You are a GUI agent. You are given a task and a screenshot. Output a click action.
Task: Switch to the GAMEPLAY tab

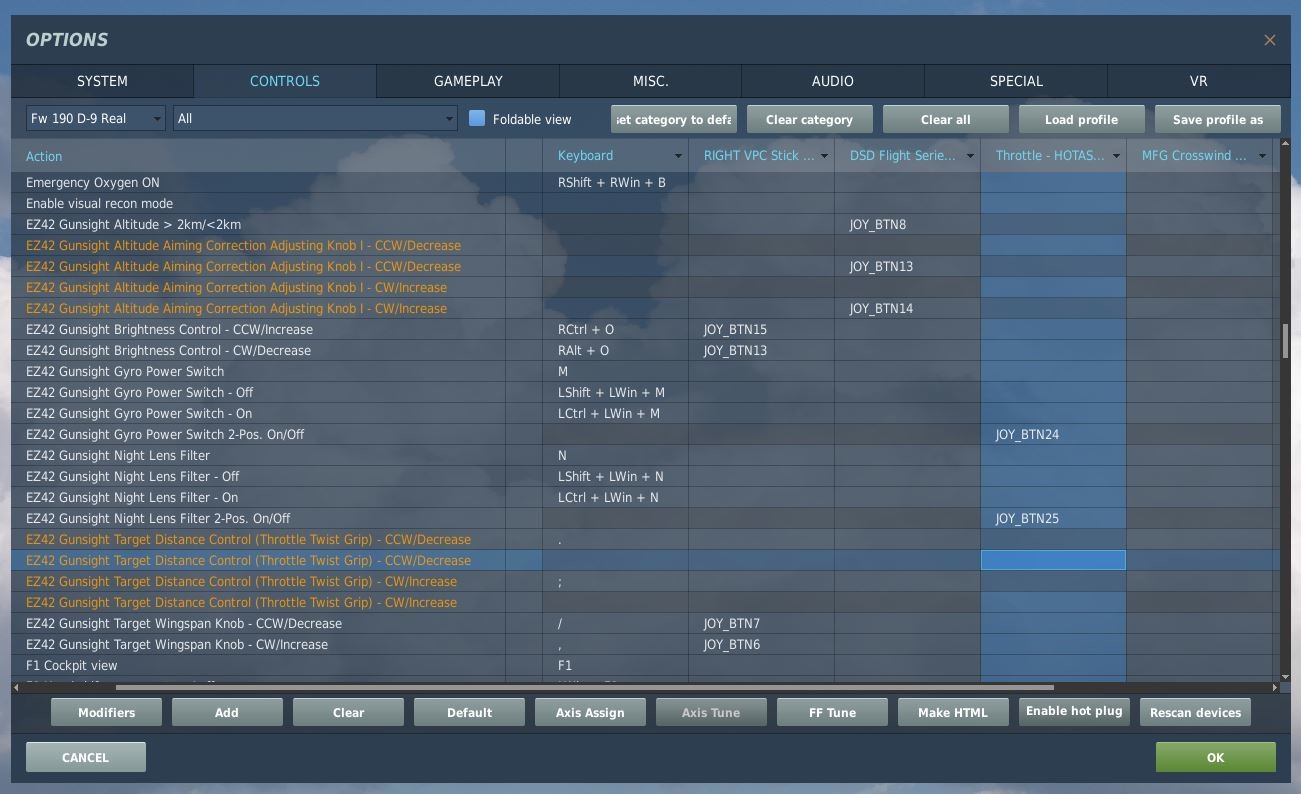(468, 81)
